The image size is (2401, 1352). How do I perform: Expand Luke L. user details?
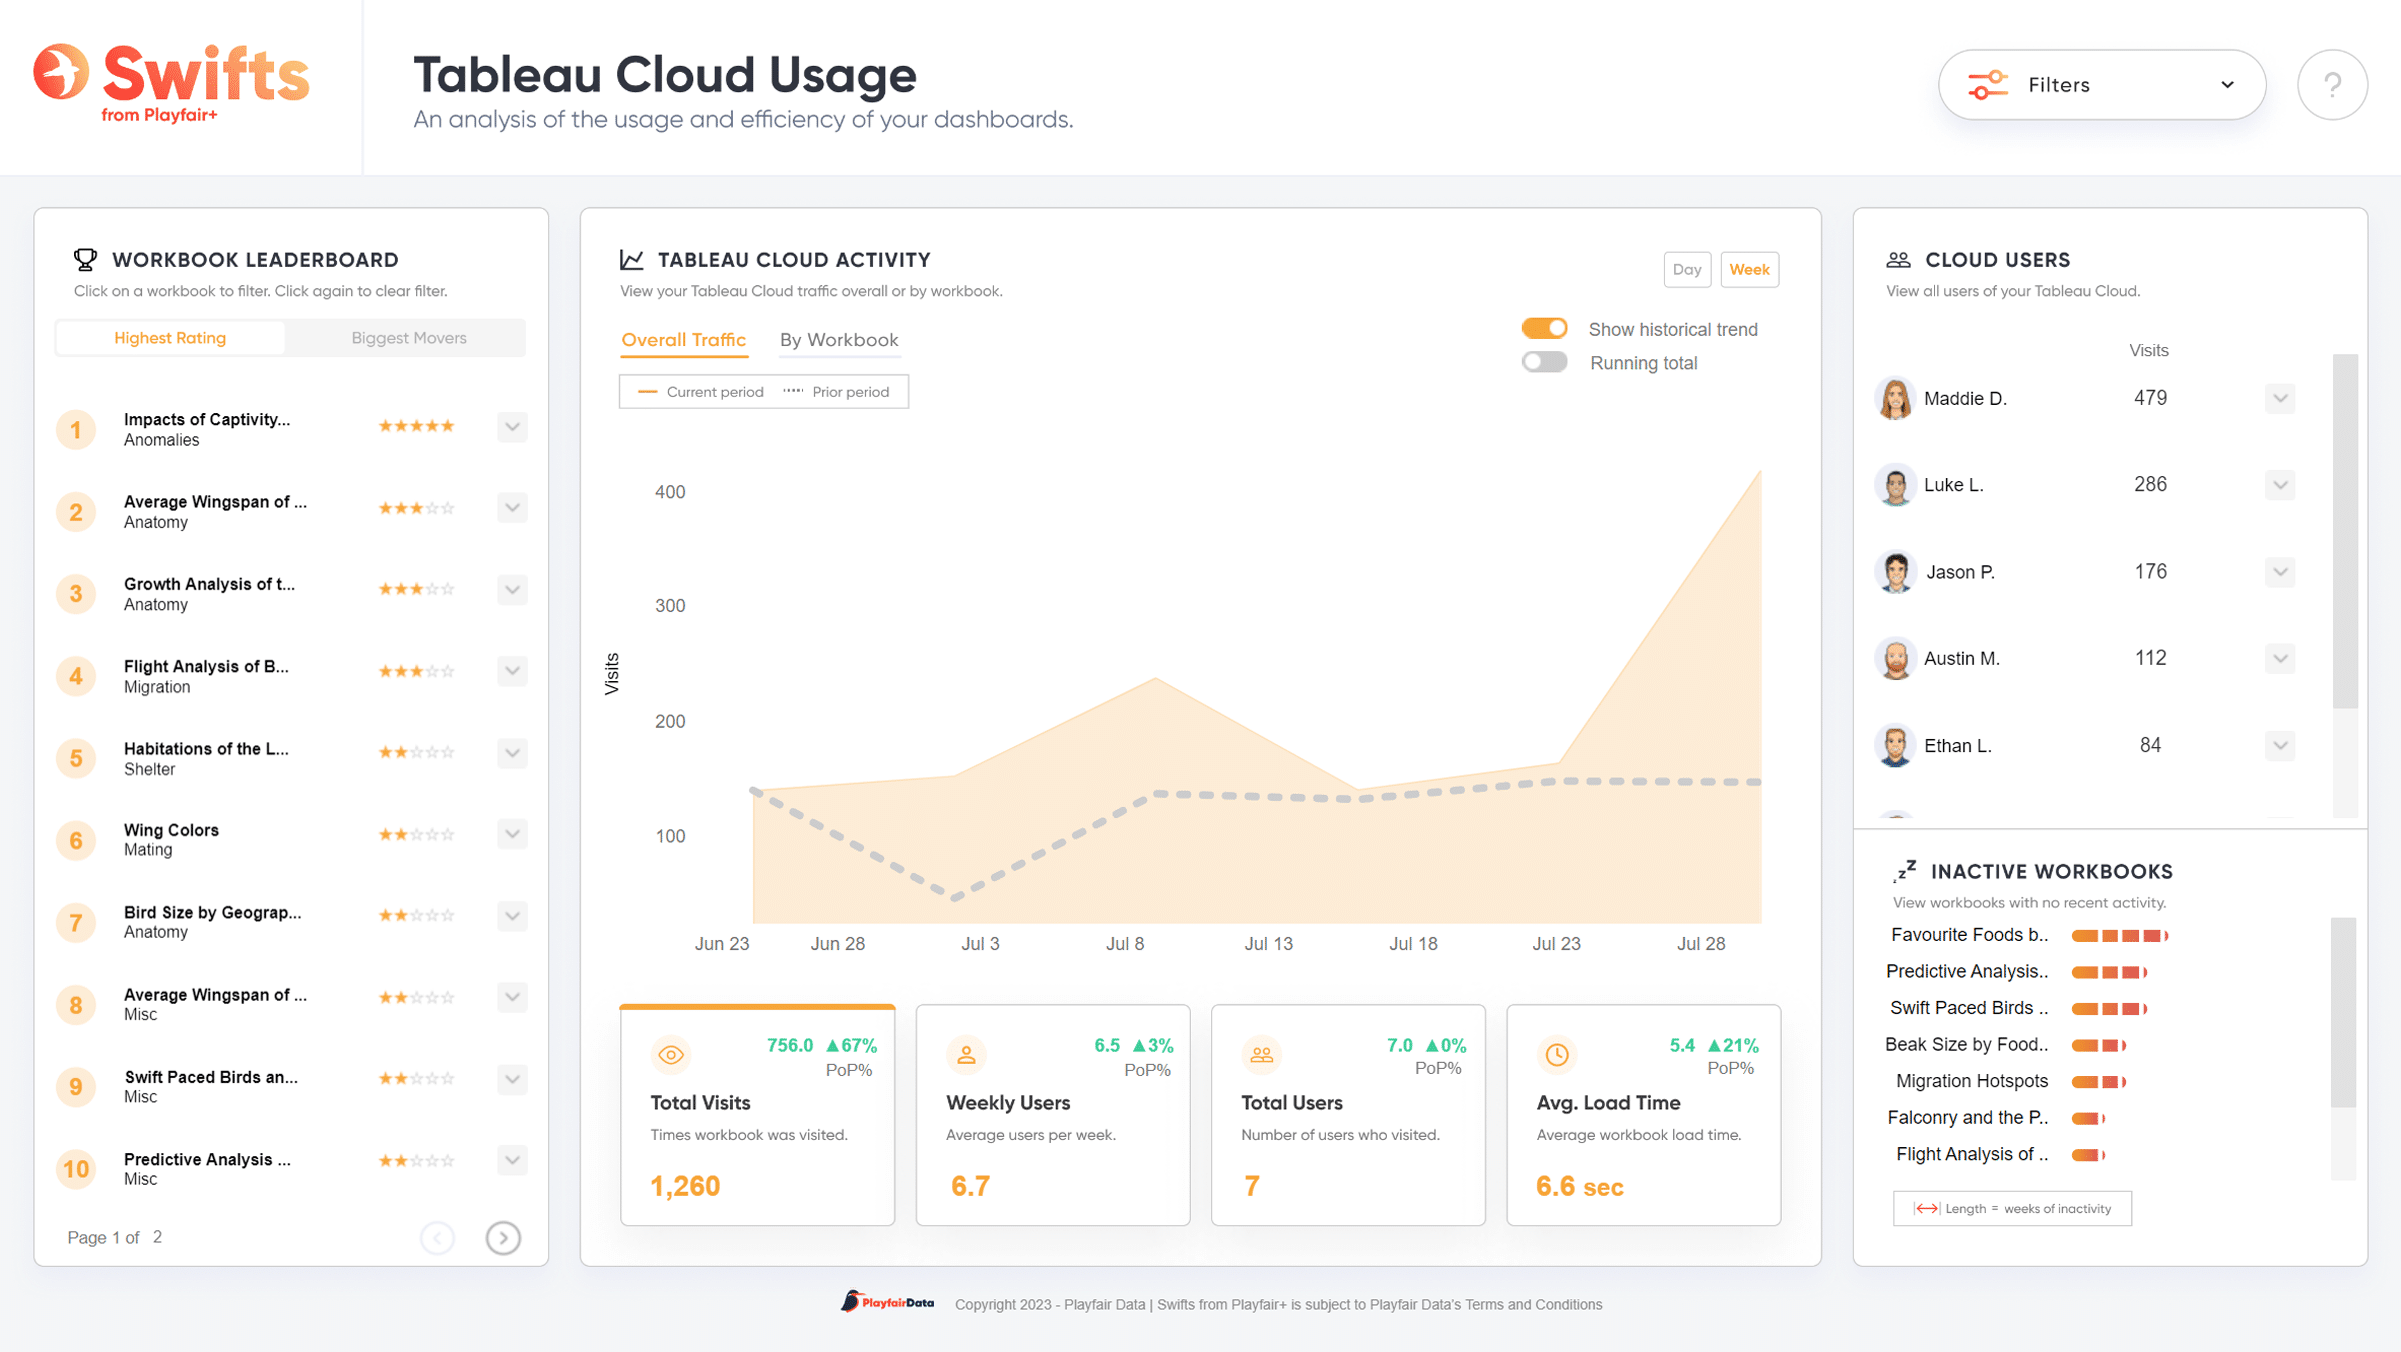coord(2280,486)
